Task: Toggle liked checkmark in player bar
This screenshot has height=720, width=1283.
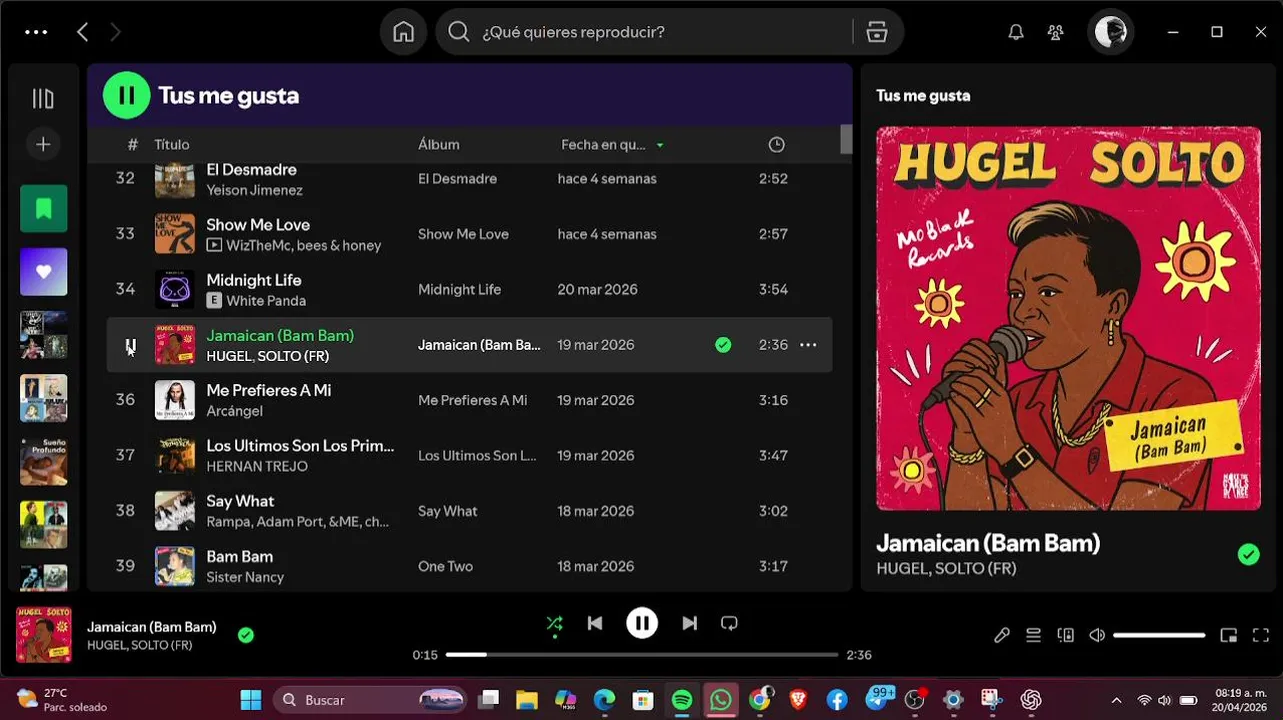Action: (246, 635)
